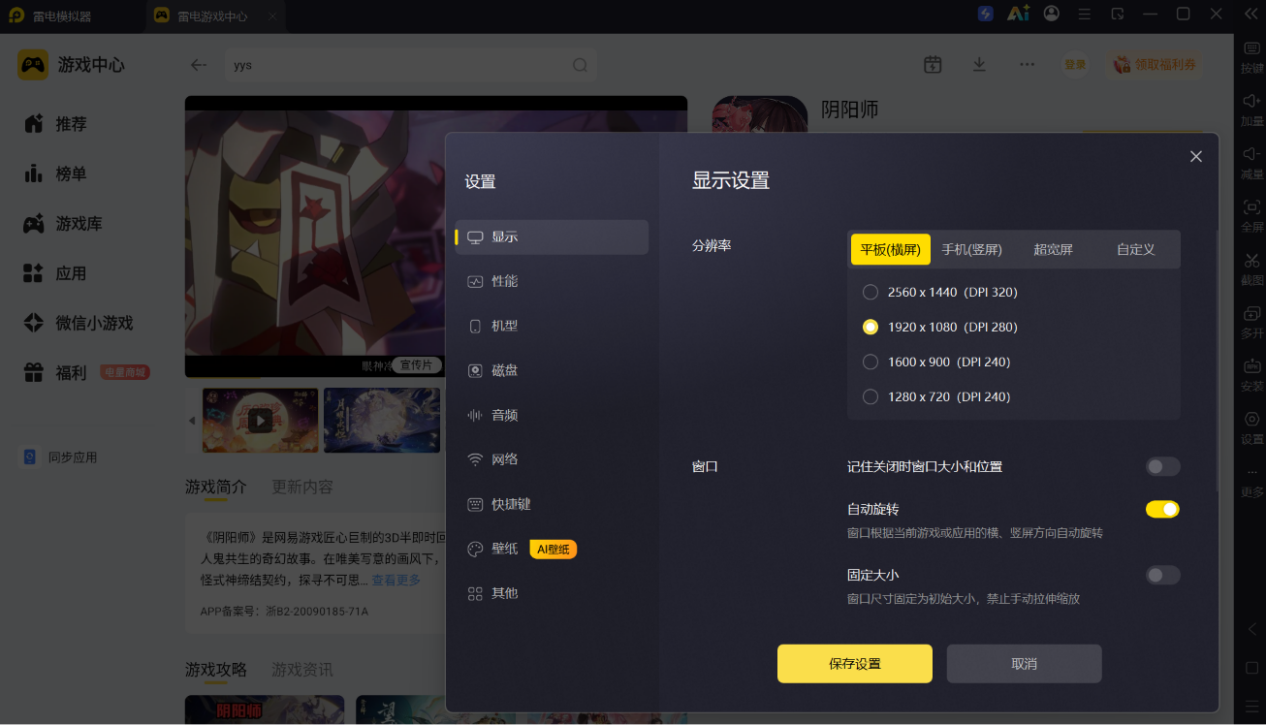The image size is (1266, 725).
Task: Click 减量 volume down in right toolbar
Action: [1252, 163]
